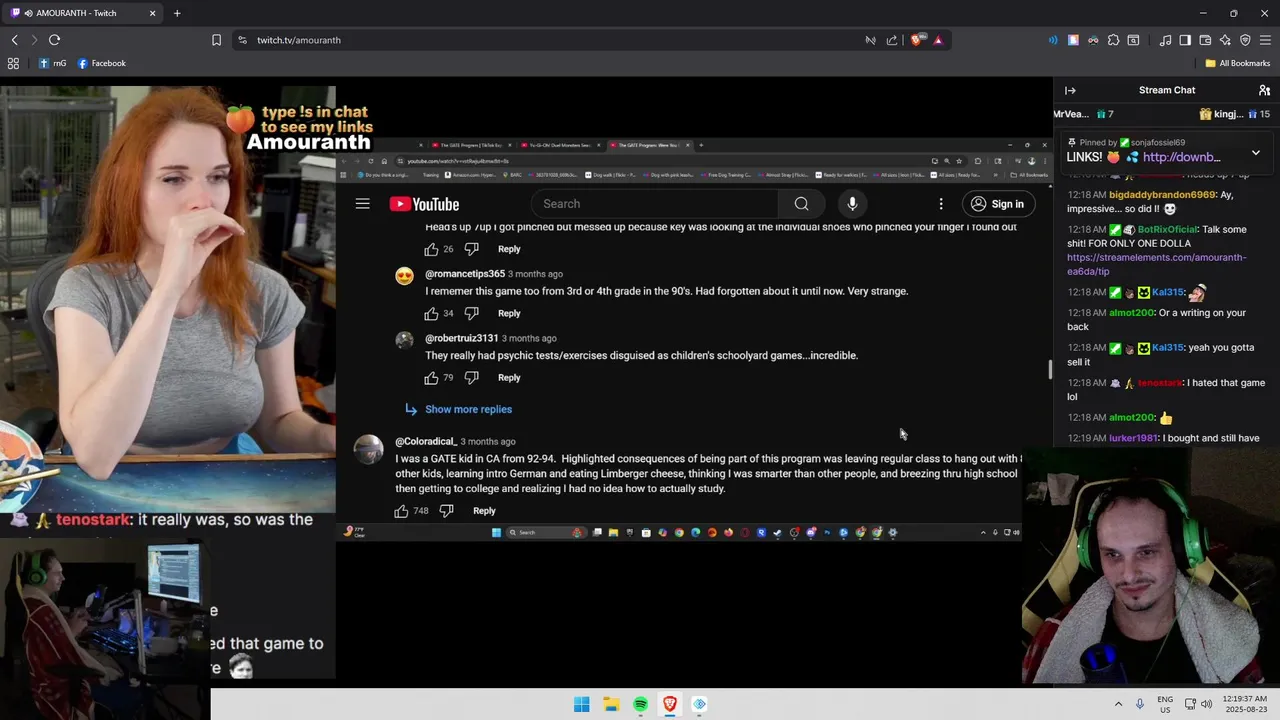The width and height of the screenshot is (1280, 720).
Task: Like @Coloradical_'s comment with 748 likes
Action: coord(401,511)
